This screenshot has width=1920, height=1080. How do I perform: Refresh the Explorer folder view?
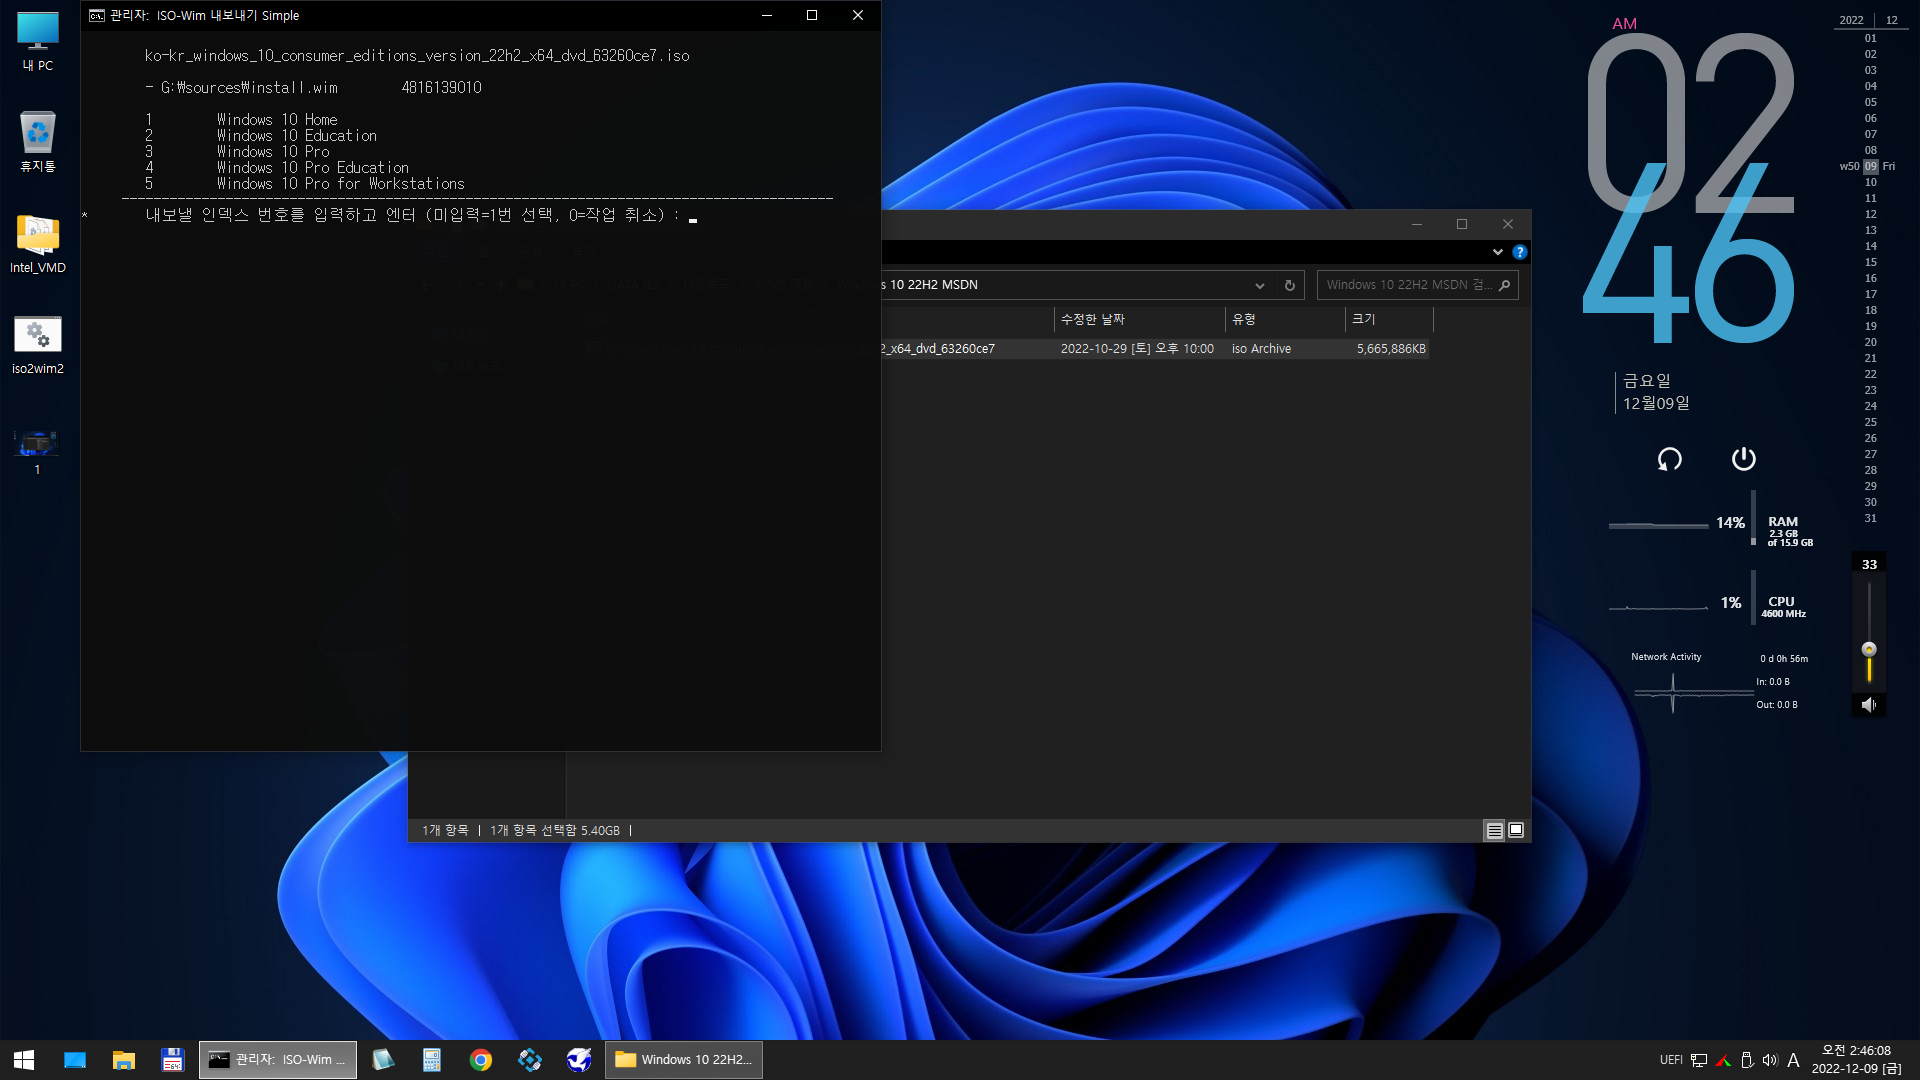click(1289, 285)
